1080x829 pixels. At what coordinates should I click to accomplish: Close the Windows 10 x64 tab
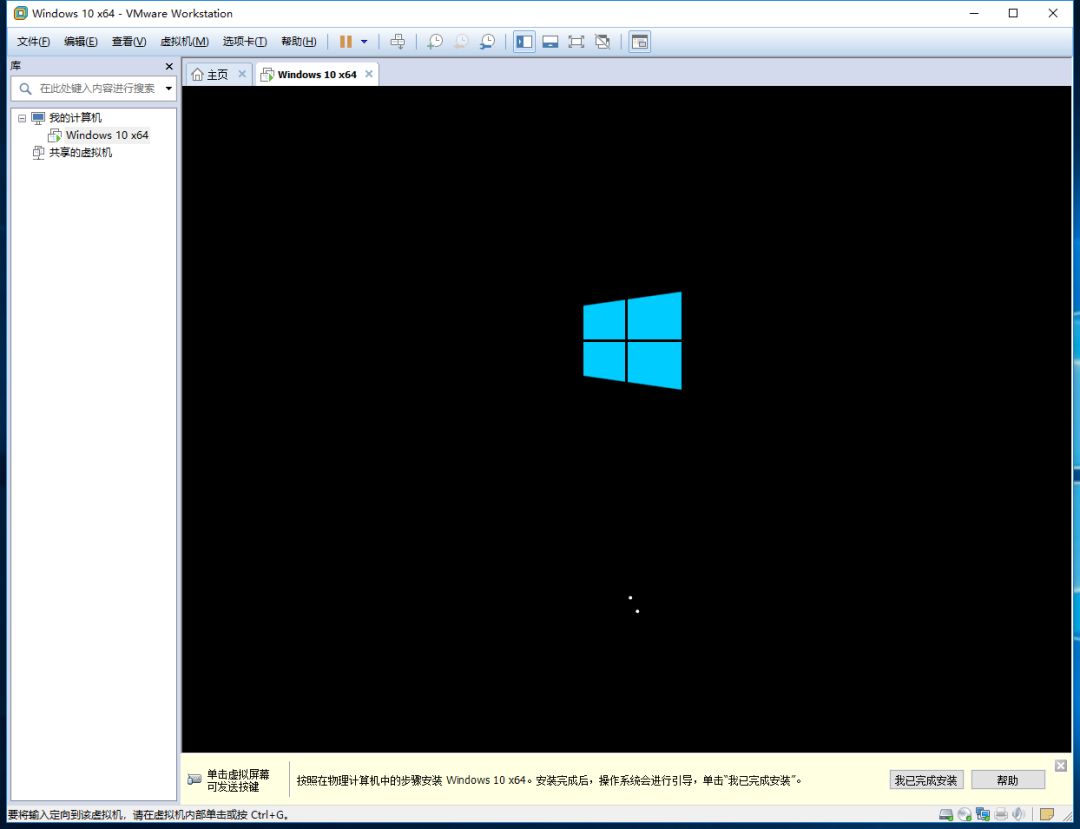click(368, 74)
